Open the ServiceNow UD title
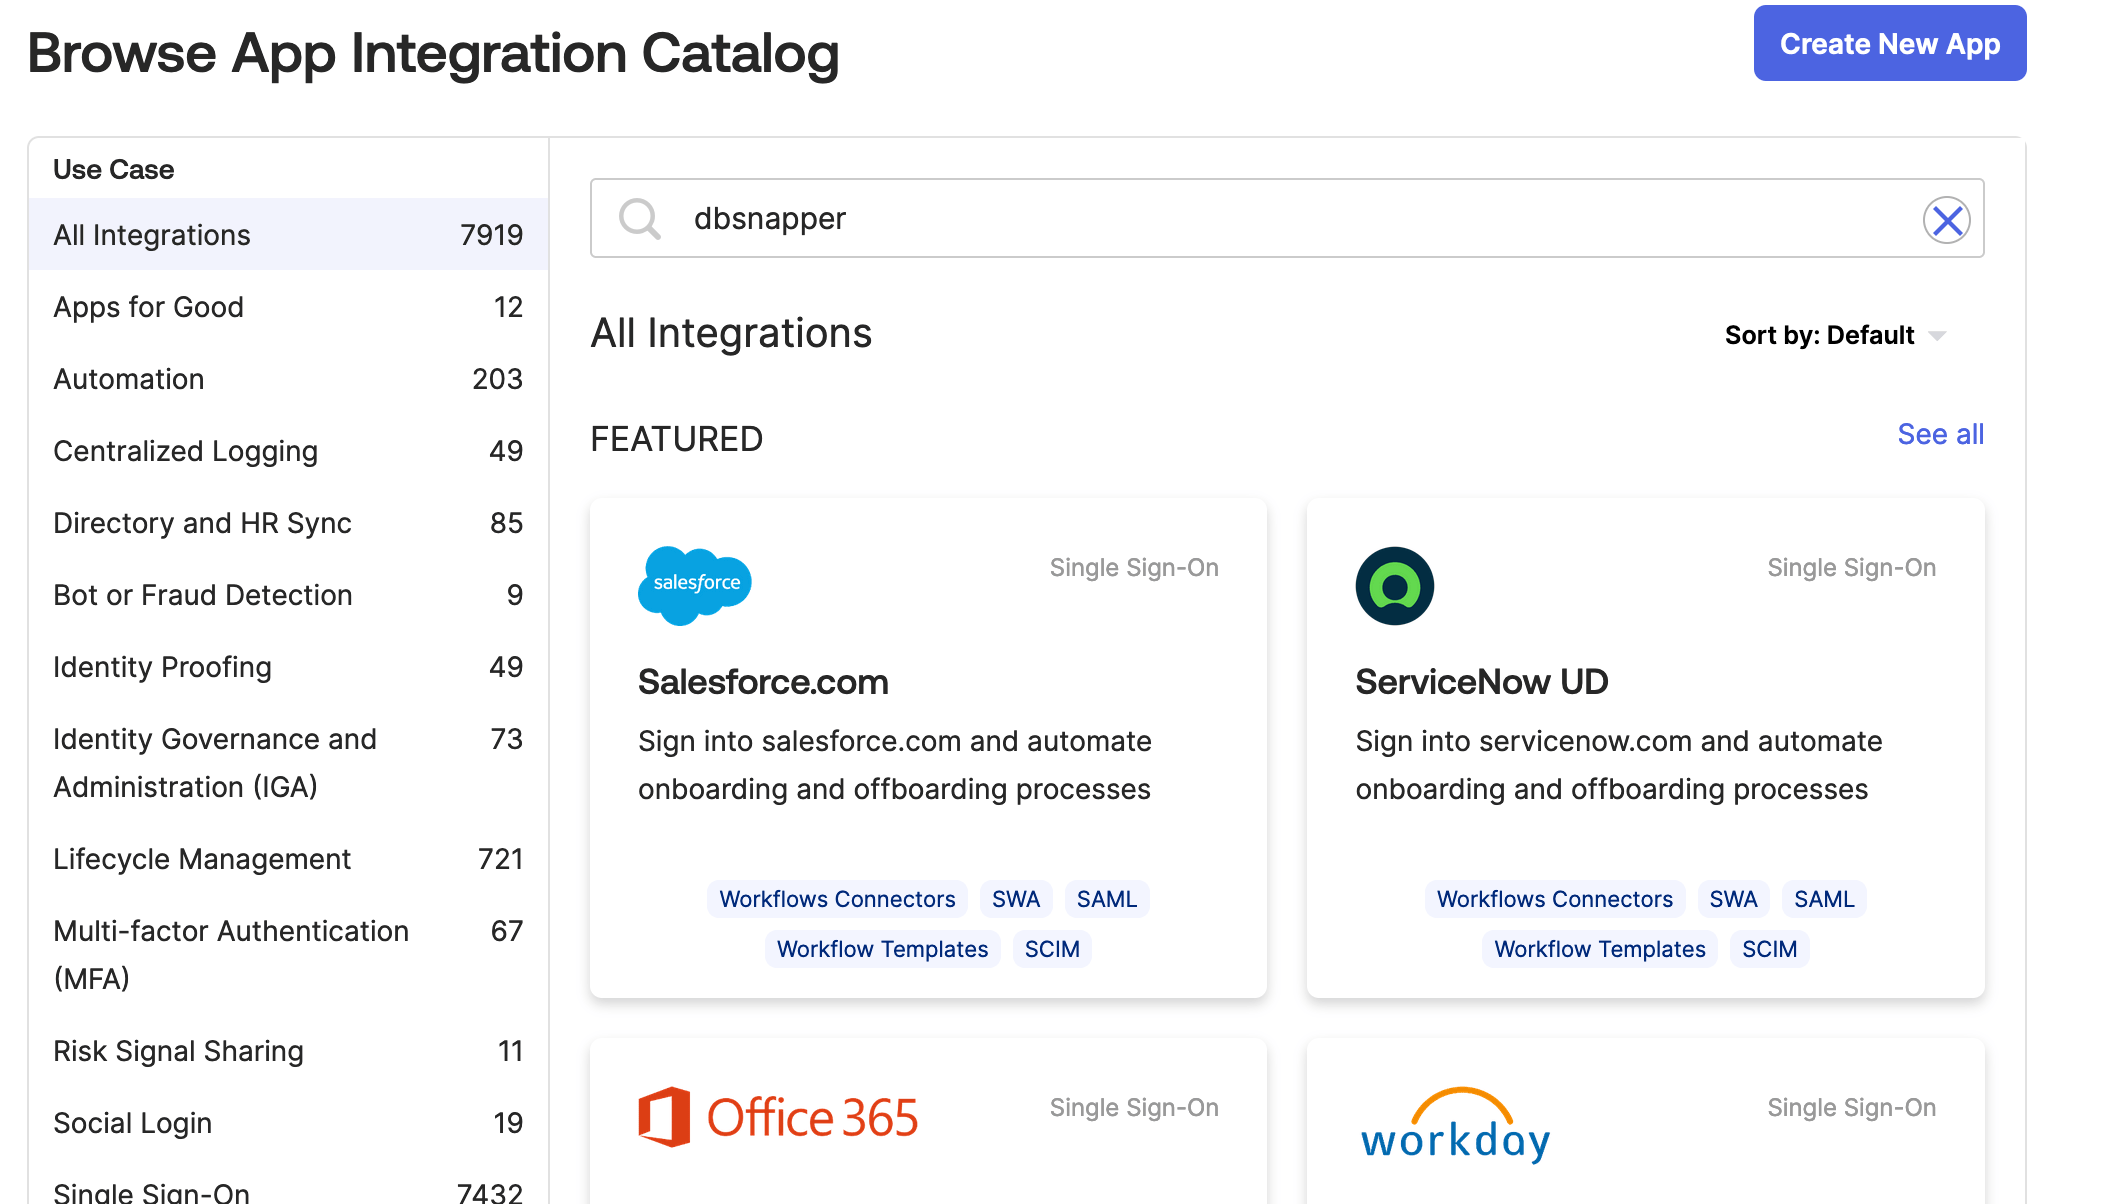Image resolution: width=2116 pixels, height=1204 pixels. point(1481,682)
